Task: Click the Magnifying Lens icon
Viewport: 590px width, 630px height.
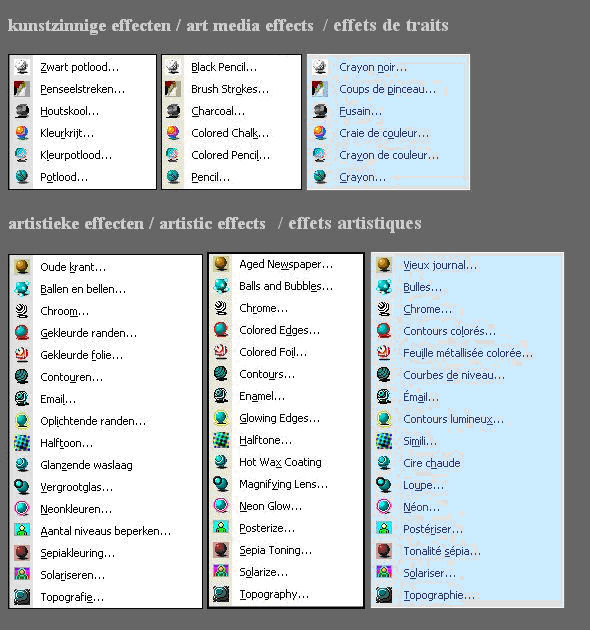Action: point(221,484)
